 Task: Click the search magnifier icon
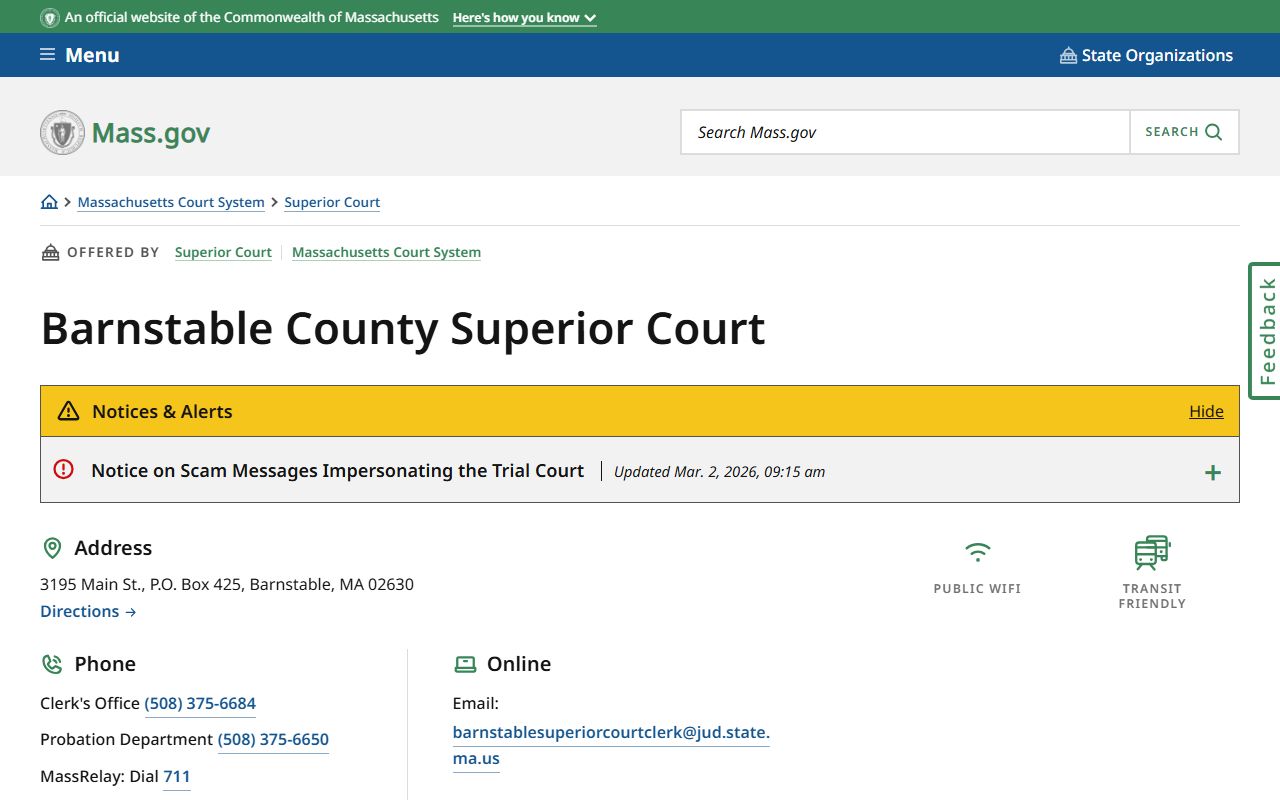(x=1214, y=132)
